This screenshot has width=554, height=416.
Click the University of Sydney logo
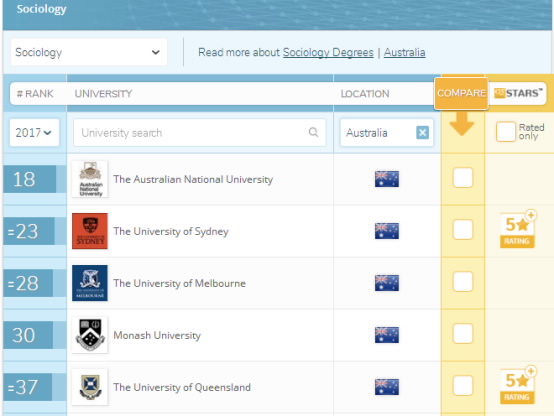tap(90, 231)
